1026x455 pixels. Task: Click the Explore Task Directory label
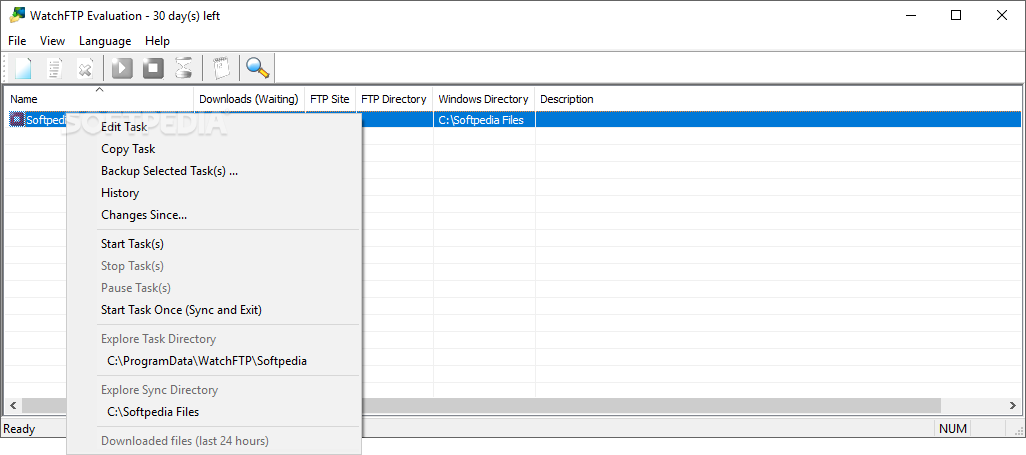(158, 339)
